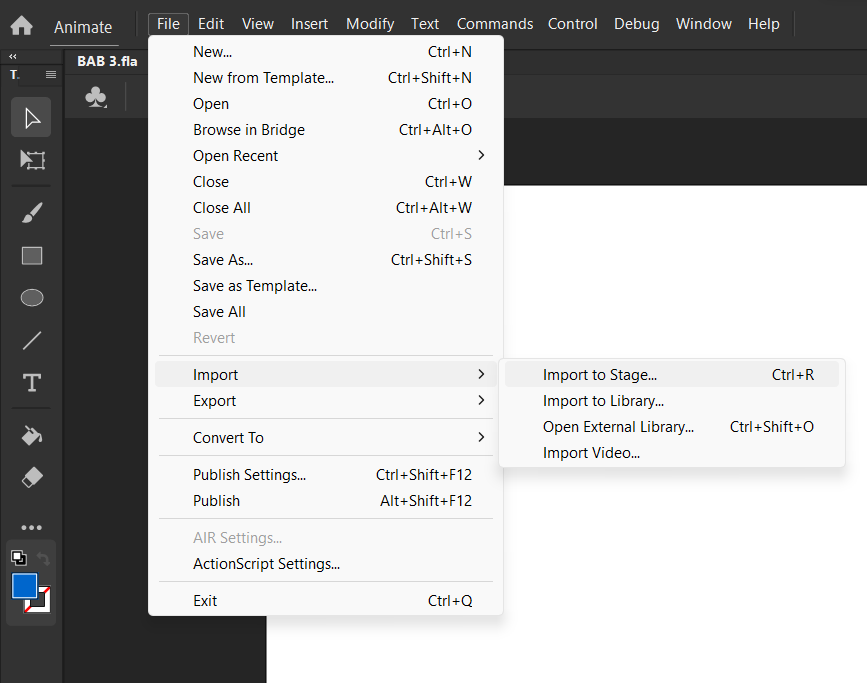
Task: Collapse the tools panel with double arrows
Action: (13, 56)
